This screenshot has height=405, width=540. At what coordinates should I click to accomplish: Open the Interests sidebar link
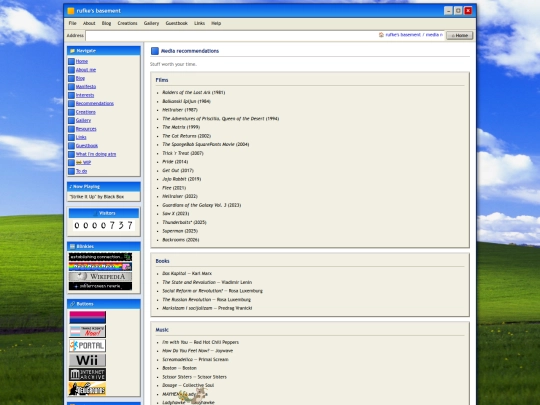85,95
